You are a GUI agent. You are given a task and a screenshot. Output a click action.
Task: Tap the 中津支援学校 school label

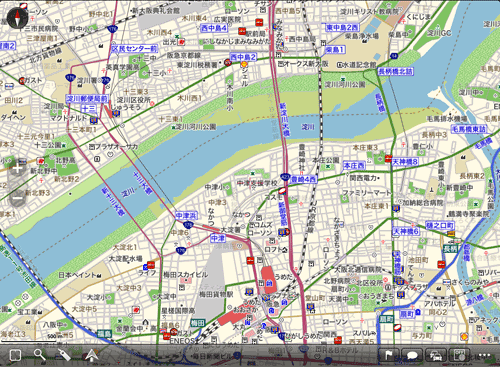pyautogui.click(x=257, y=183)
